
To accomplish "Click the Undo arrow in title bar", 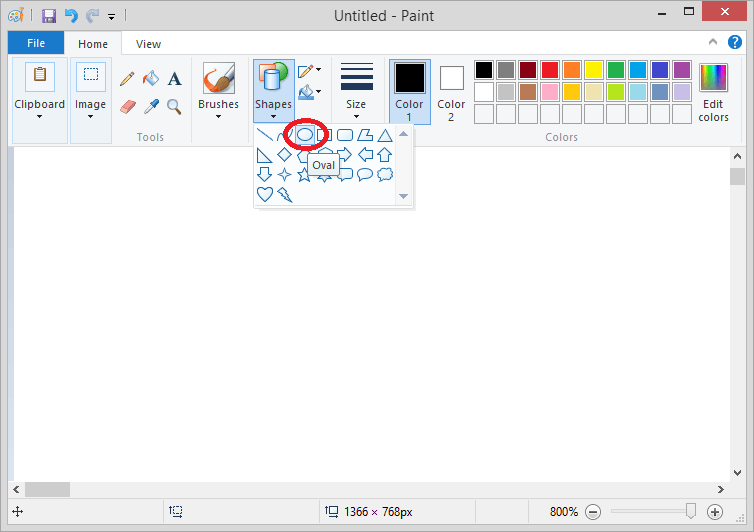I will (71, 16).
